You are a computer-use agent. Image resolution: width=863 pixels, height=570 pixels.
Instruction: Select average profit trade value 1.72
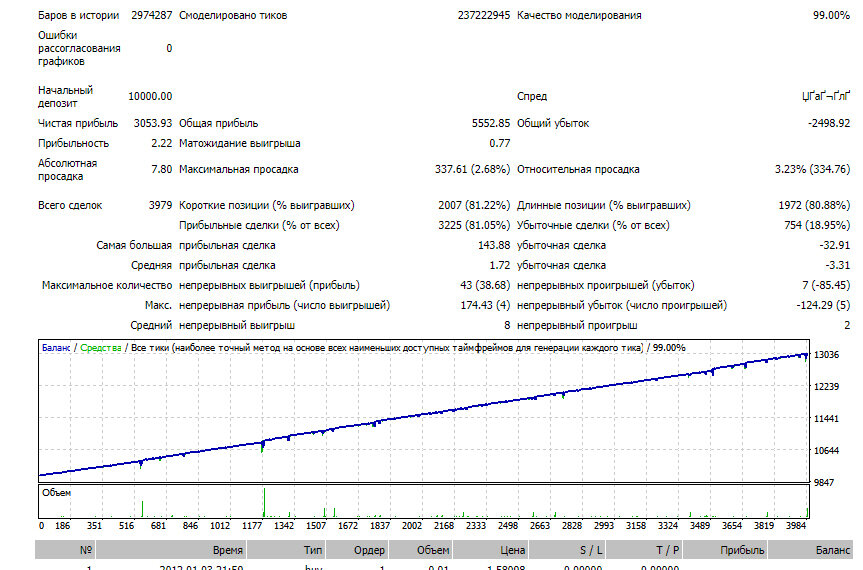(x=500, y=265)
